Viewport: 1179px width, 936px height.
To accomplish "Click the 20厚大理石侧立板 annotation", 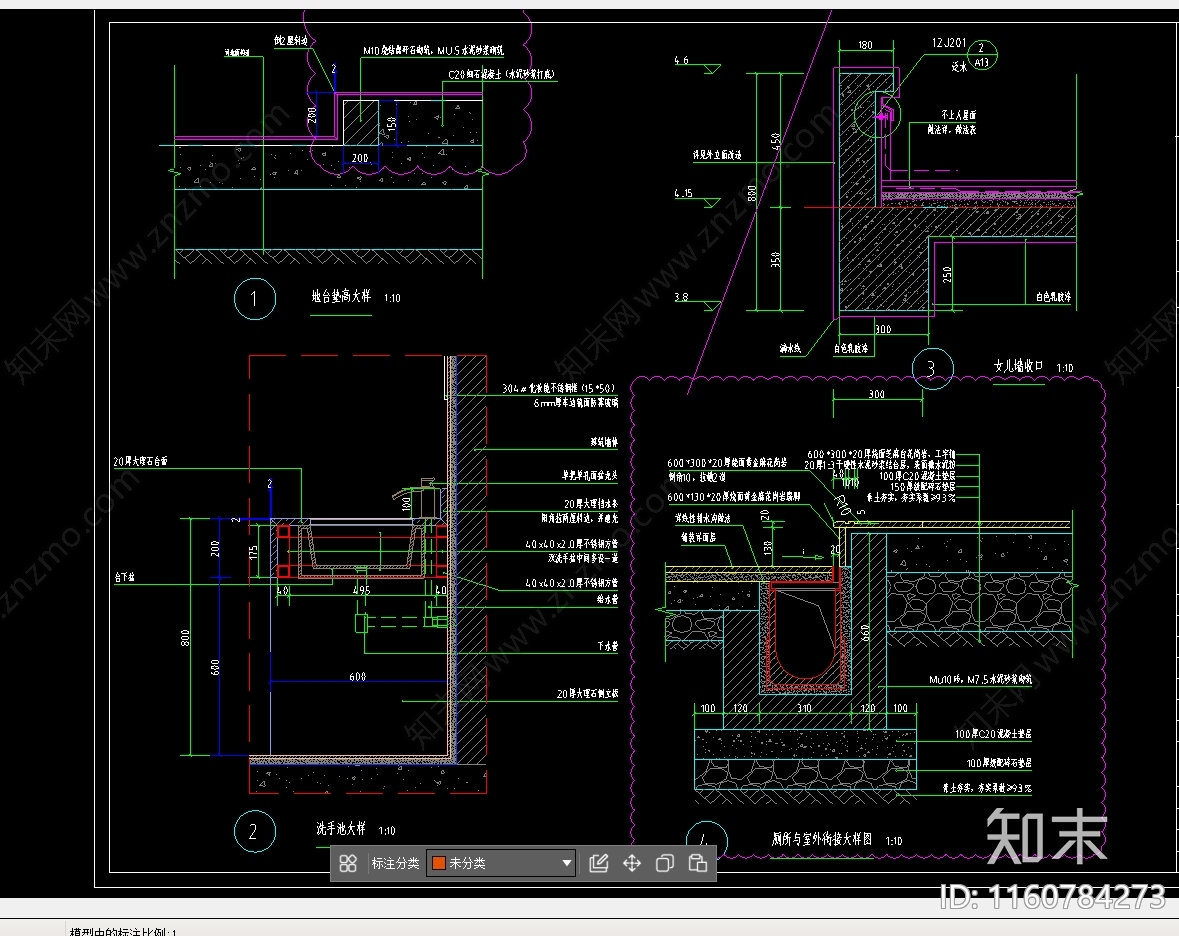I will tap(587, 694).
